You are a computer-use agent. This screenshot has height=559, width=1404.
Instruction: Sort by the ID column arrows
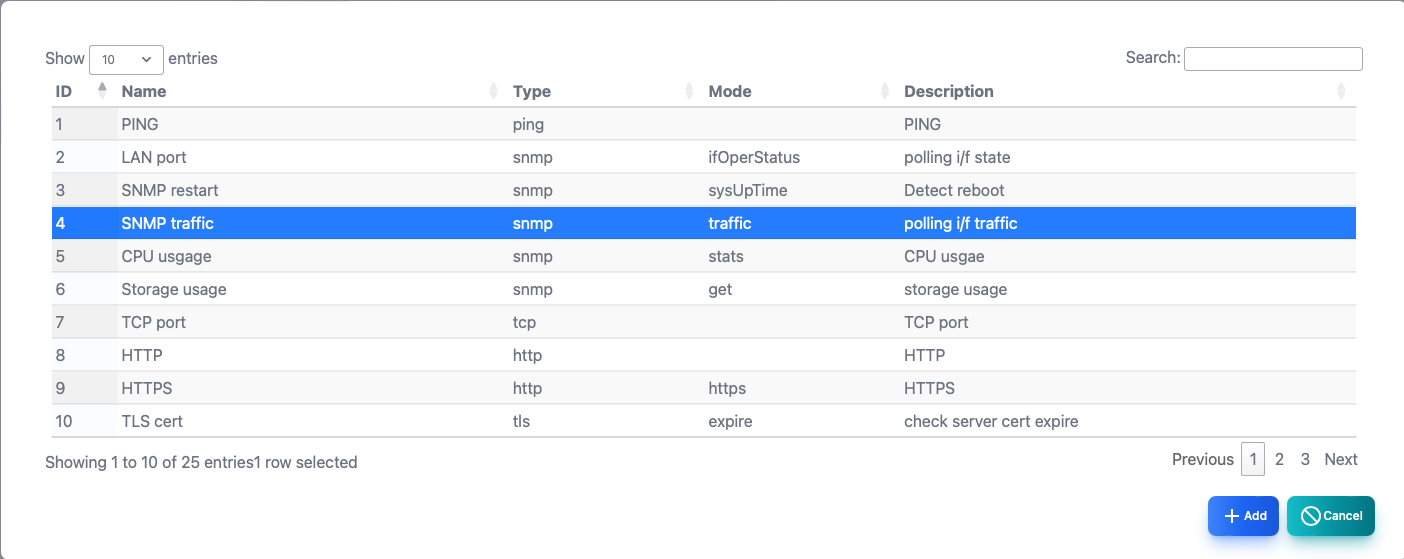point(102,91)
